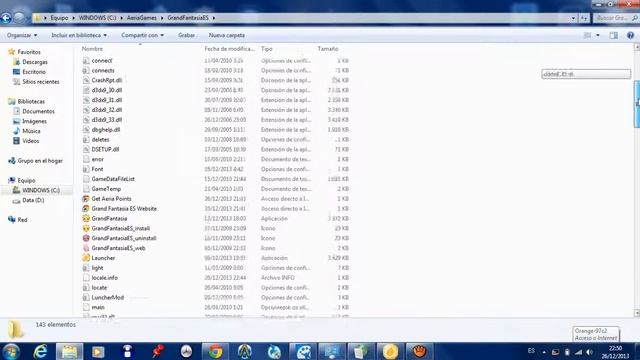The width and height of the screenshot is (640, 360).
Task: Click the vertical scrollbar thumb
Action: pos(636,104)
